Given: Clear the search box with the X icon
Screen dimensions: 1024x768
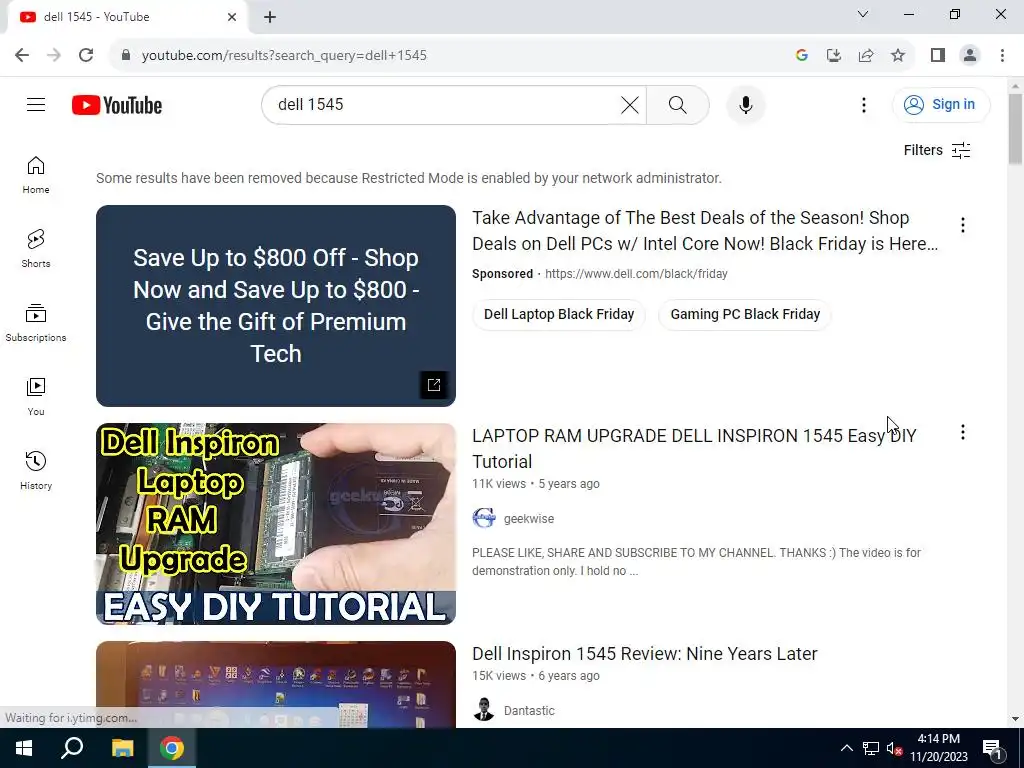Looking at the screenshot, I should pos(630,104).
